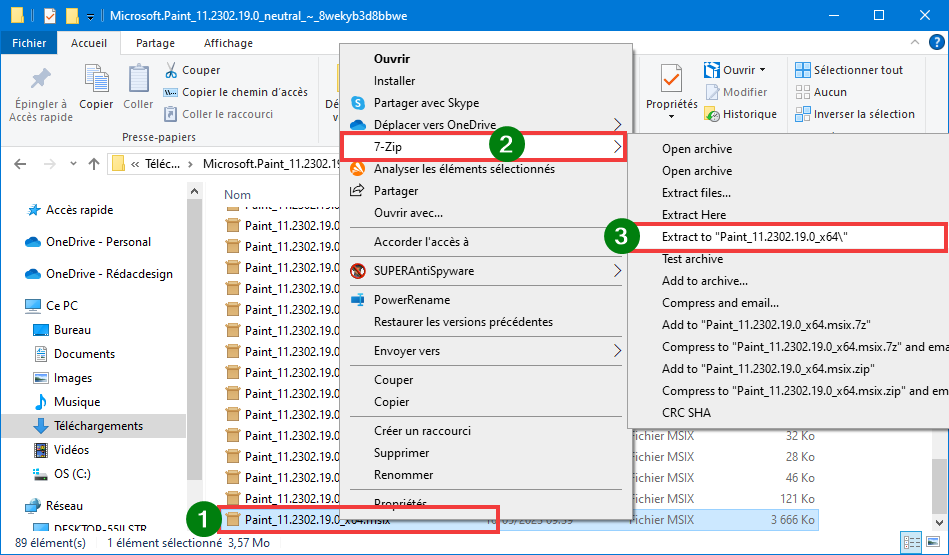Open Téléchargements in navigation pane

(94, 426)
